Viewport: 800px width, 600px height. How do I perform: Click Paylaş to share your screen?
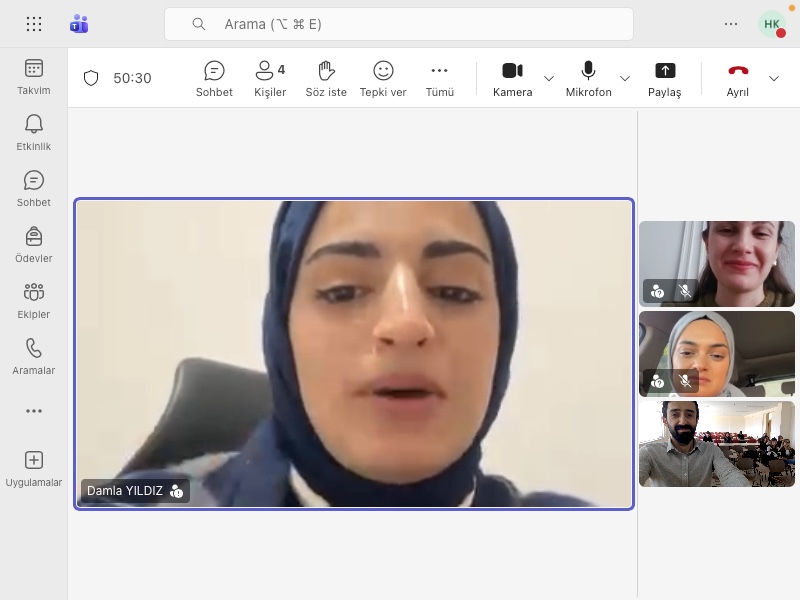click(664, 78)
